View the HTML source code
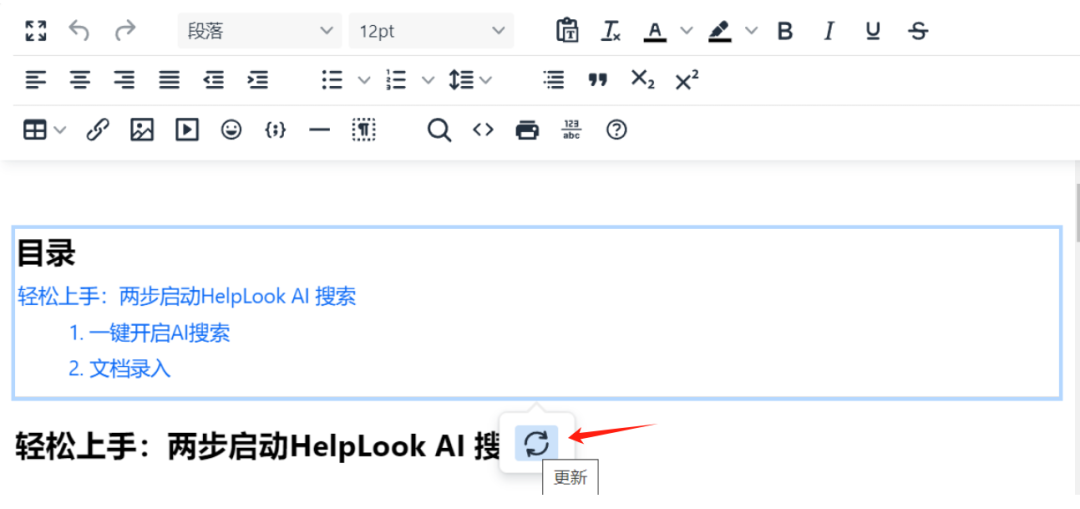Screen dimensions: 1080x509 coord(483,129)
